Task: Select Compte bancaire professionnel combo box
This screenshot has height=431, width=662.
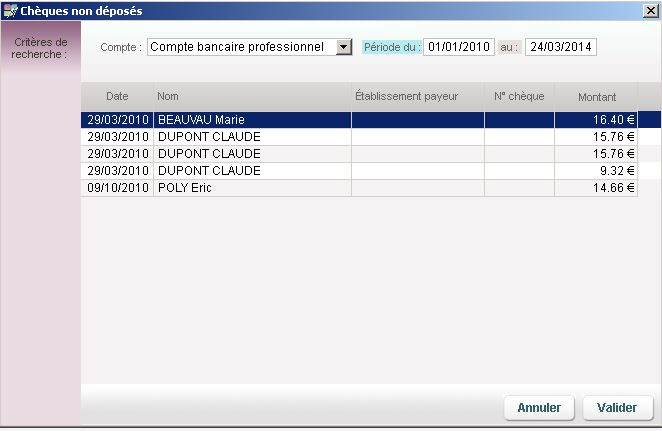Action: point(241,47)
